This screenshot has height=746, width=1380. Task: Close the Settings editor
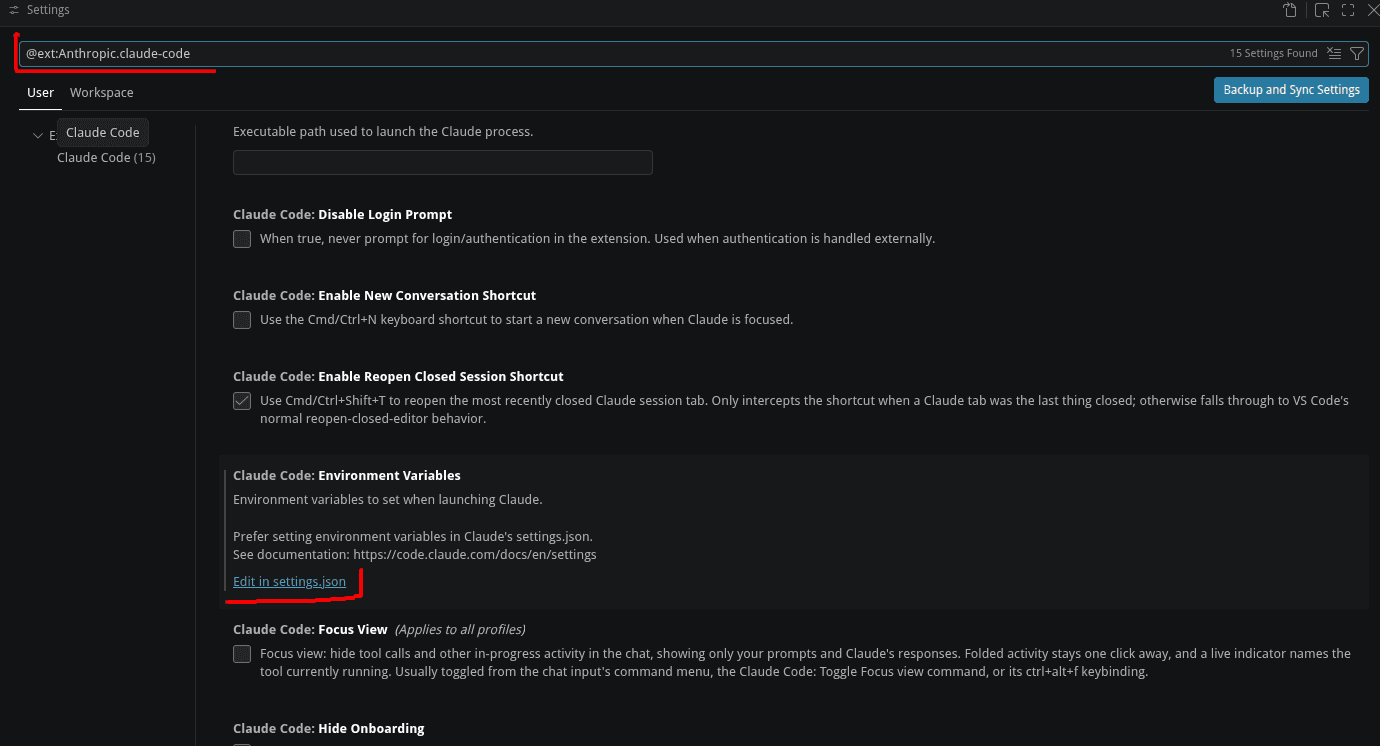tap(1372, 10)
